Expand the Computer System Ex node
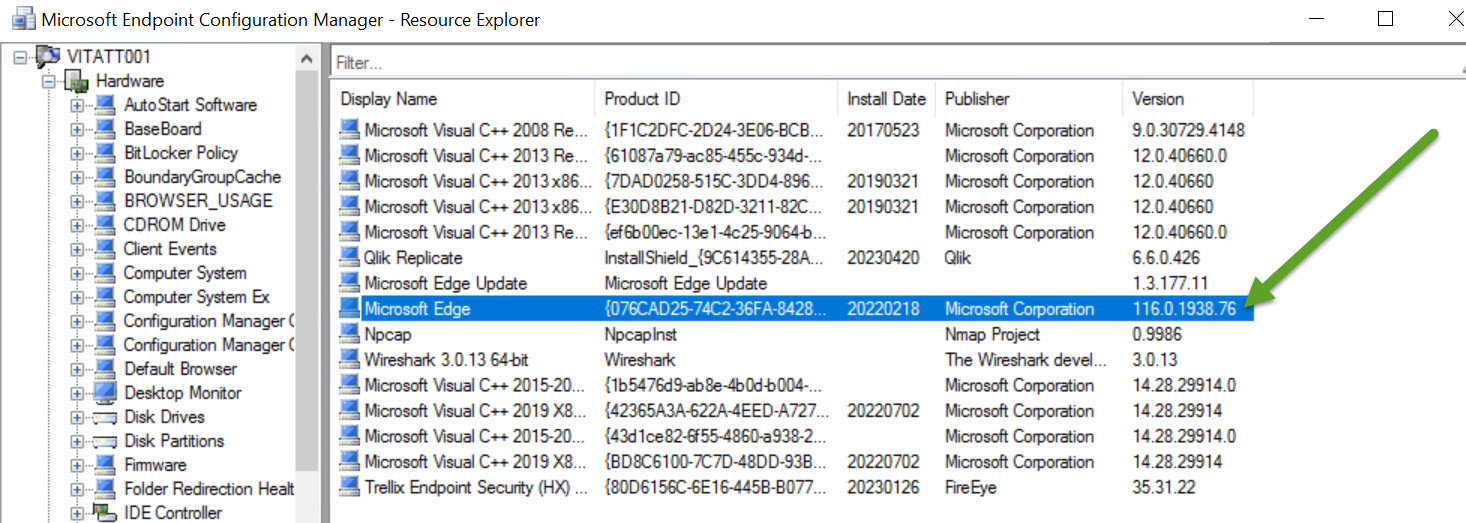 tap(77, 297)
